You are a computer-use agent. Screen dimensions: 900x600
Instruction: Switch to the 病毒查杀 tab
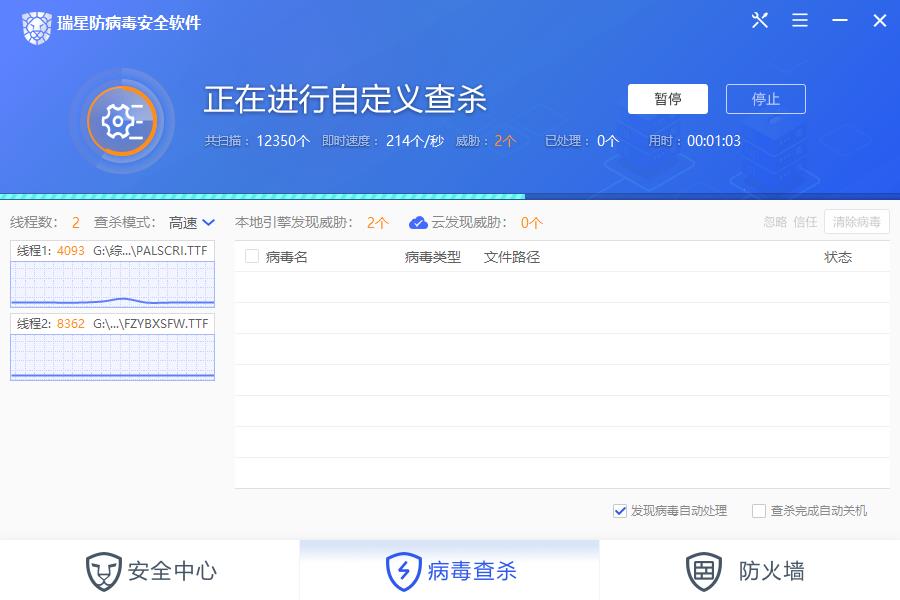coord(449,570)
